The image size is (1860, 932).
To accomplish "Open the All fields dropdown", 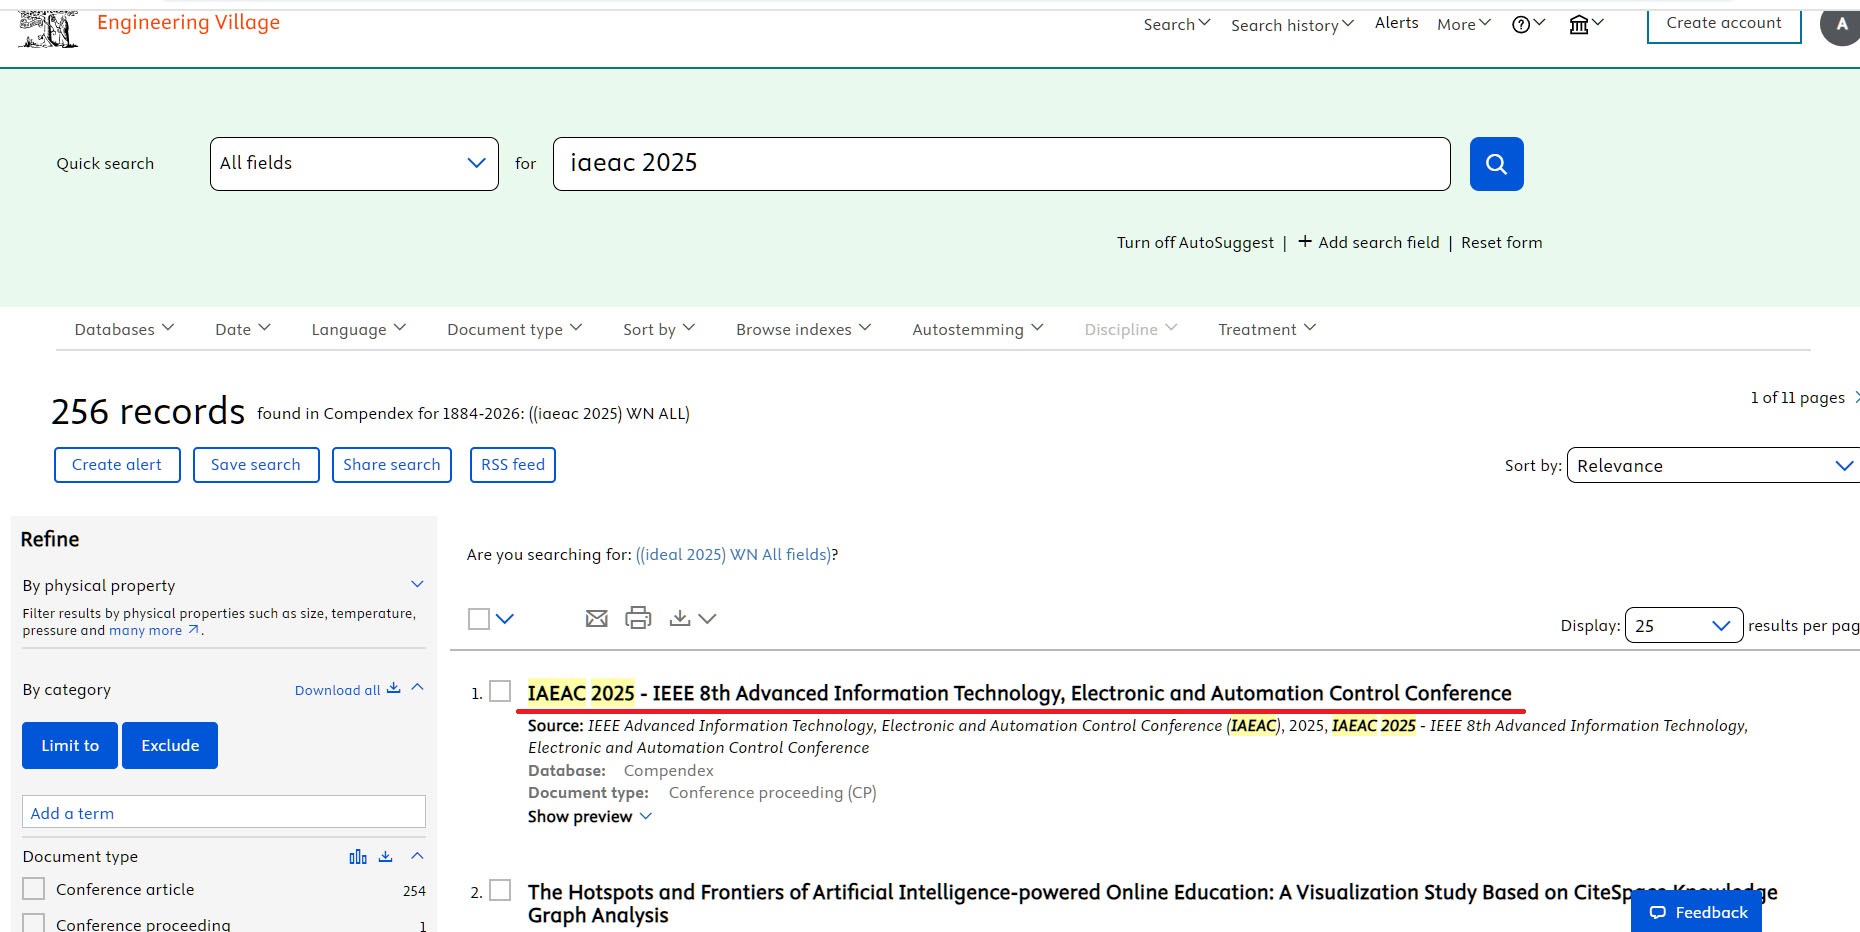I will pyautogui.click(x=354, y=164).
